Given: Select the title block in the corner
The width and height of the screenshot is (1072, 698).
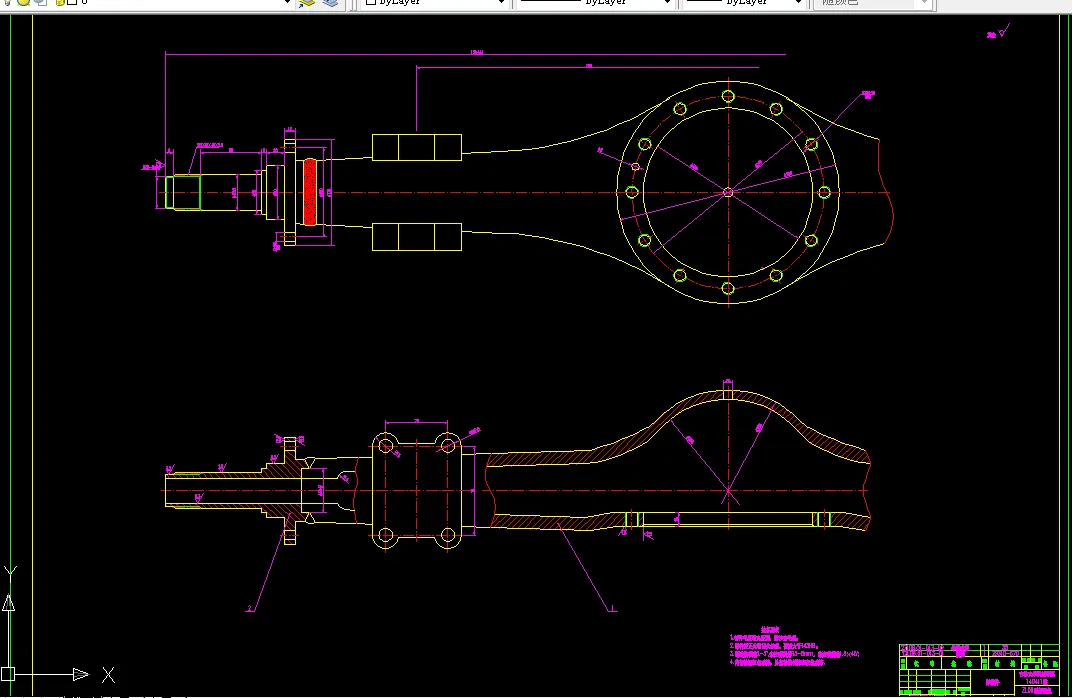Looking at the screenshot, I should click(979, 669).
